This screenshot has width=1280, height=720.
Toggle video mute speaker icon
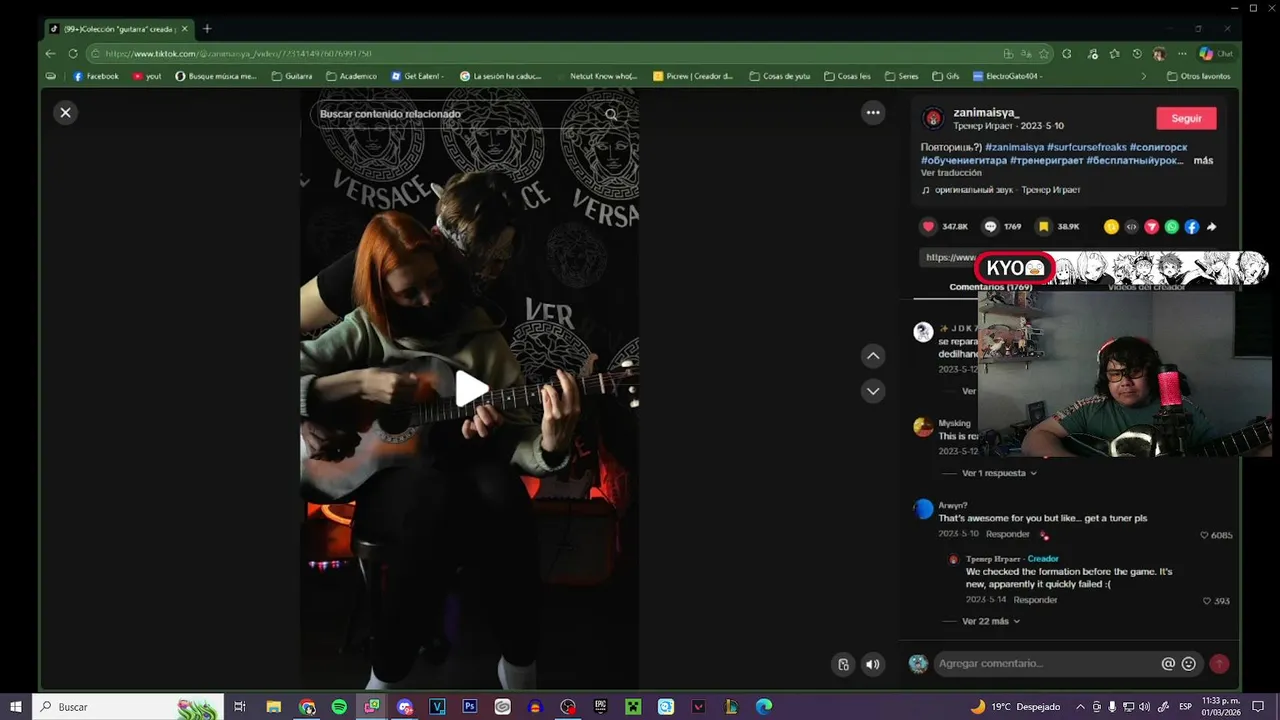click(x=873, y=664)
